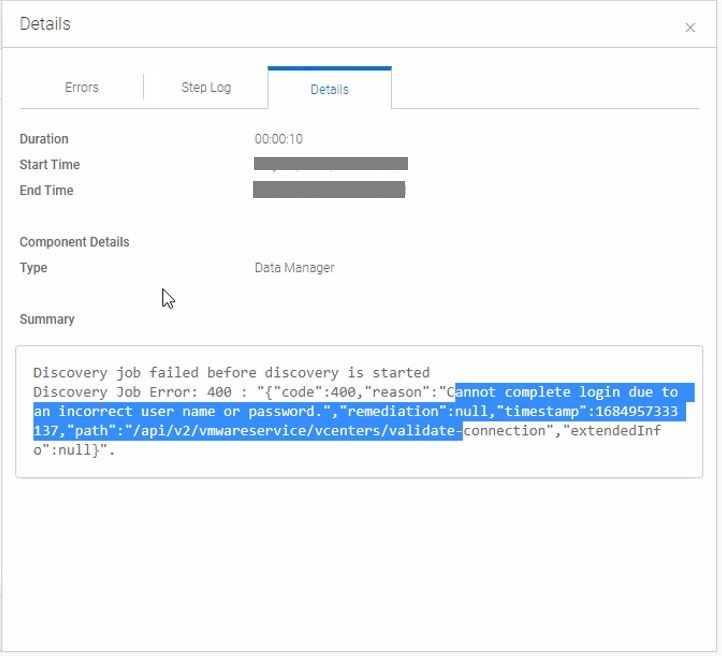Click the 'Discovery job failed' first line
This screenshot has width=722, height=656.
[231, 373]
